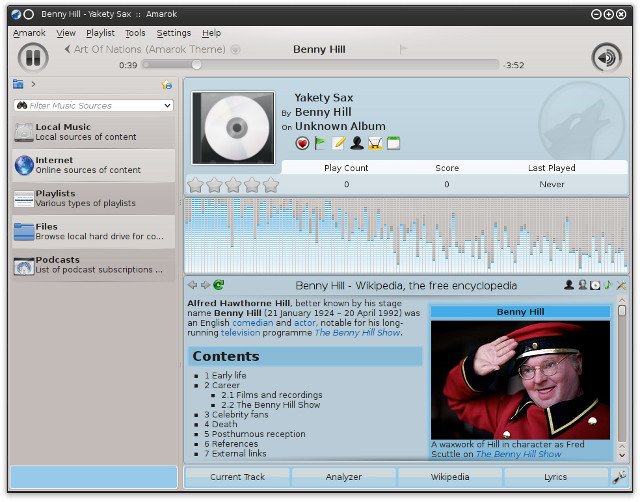640x502 pixels.
Task: Open the Amarok menu
Action: (x=29, y=33)
